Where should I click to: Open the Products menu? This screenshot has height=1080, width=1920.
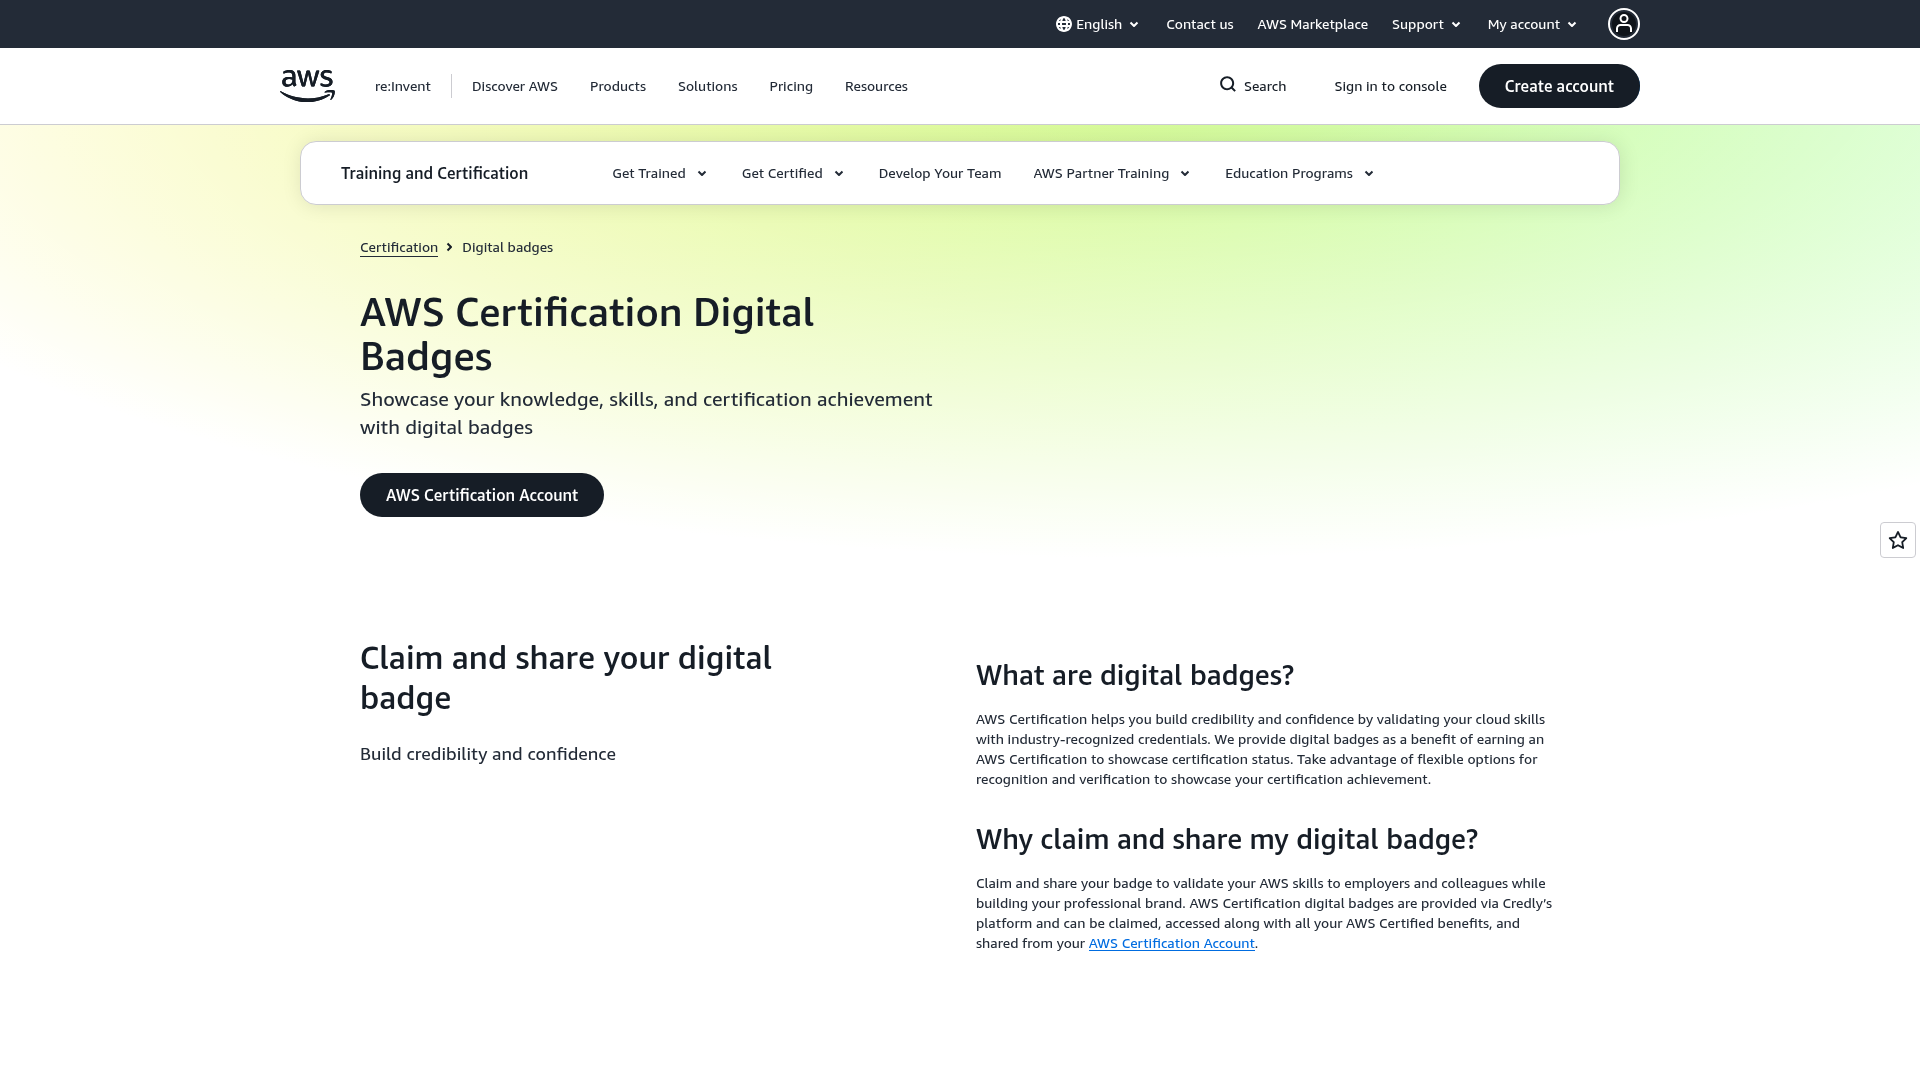[x=618, y=86]
